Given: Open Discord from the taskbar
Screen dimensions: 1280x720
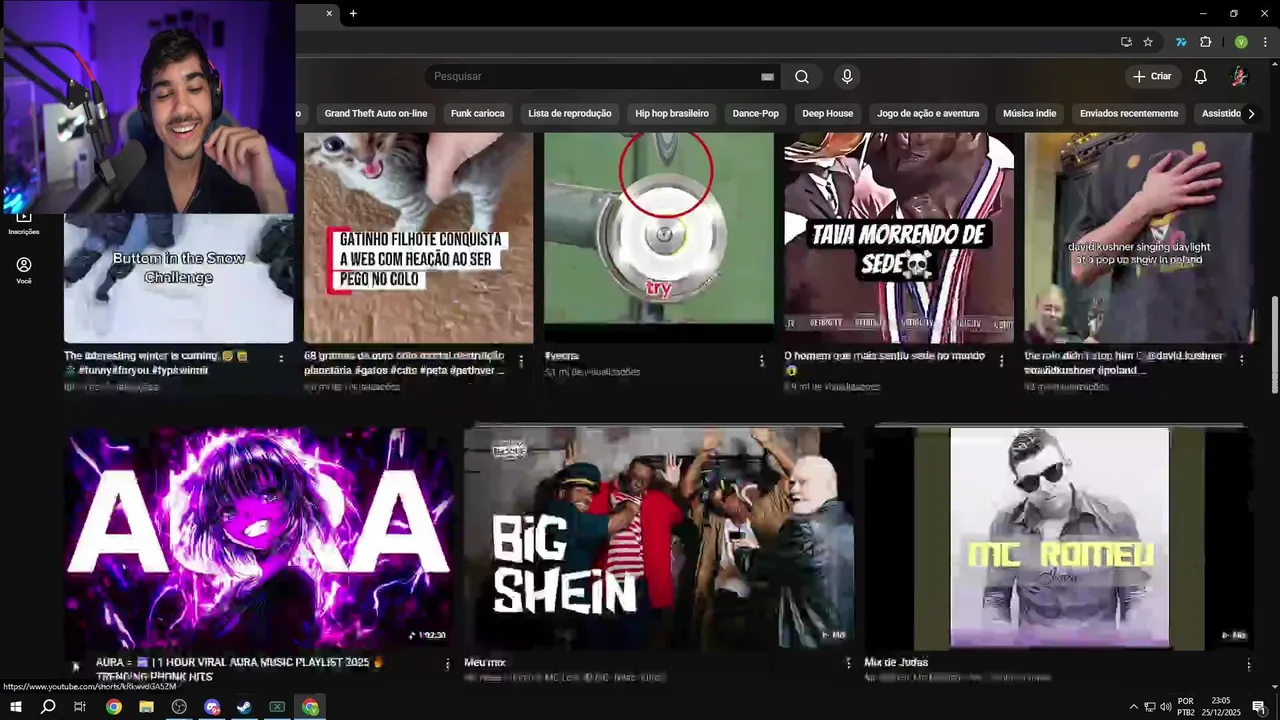Looking at the screenshot, I should click(x=212, y=707).
